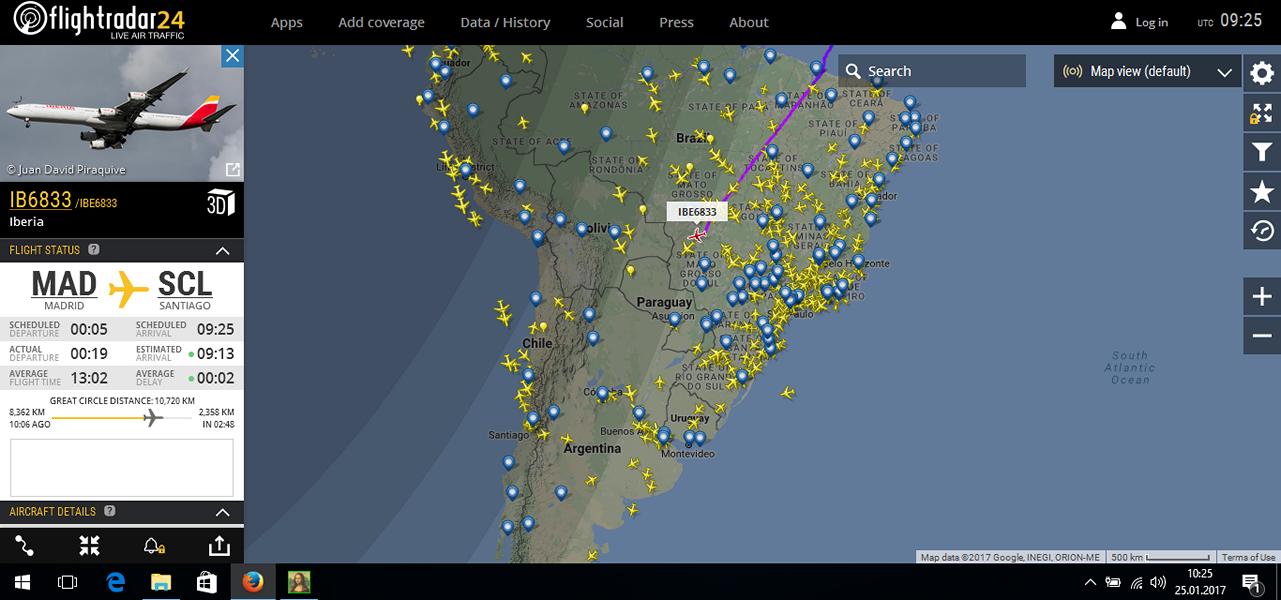Viewport: 1281px width, 600px height.
Task: Open the volume control in system tray
Action: pyautogui.click(x=1158, y=582)
